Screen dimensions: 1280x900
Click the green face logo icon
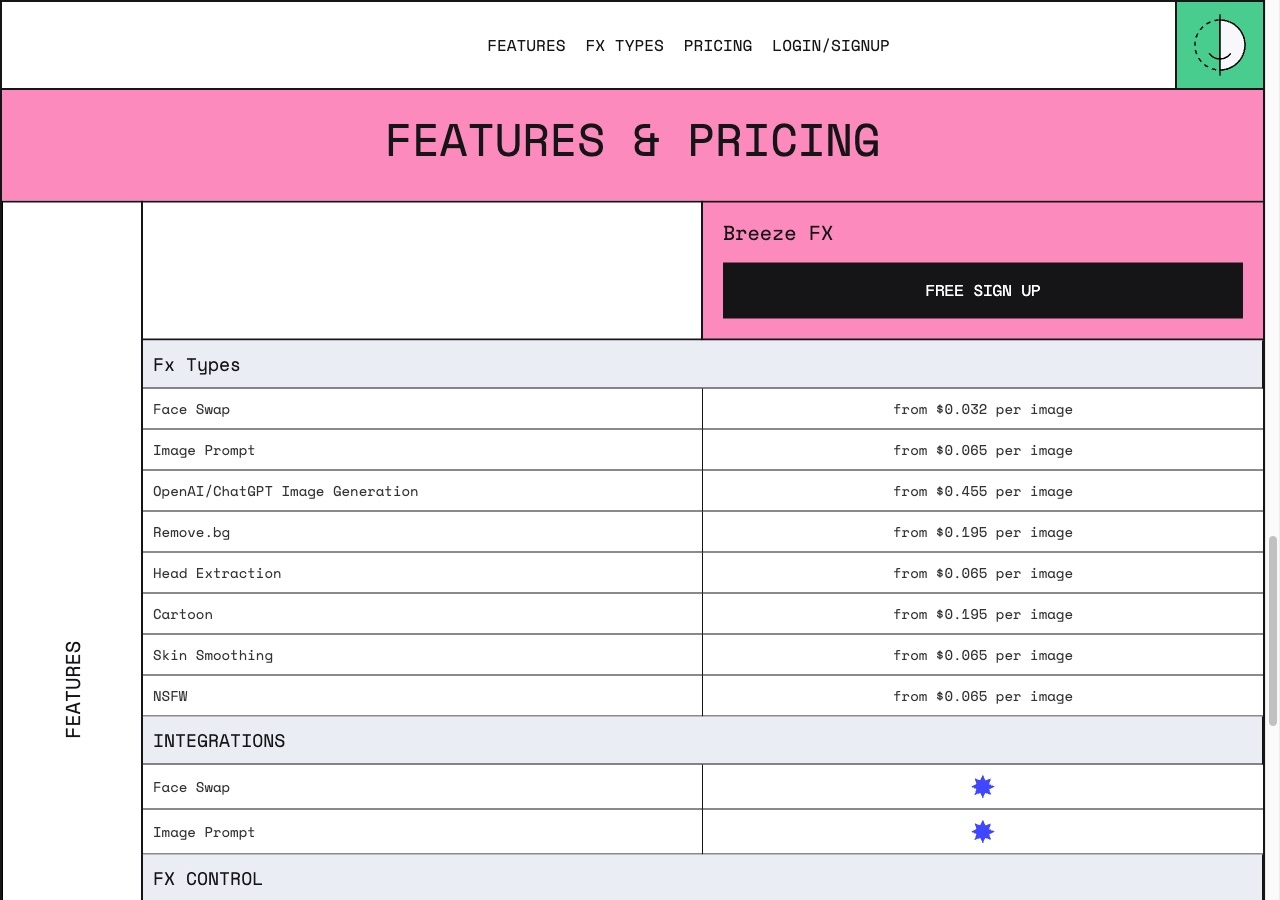tap(1220, 45)
